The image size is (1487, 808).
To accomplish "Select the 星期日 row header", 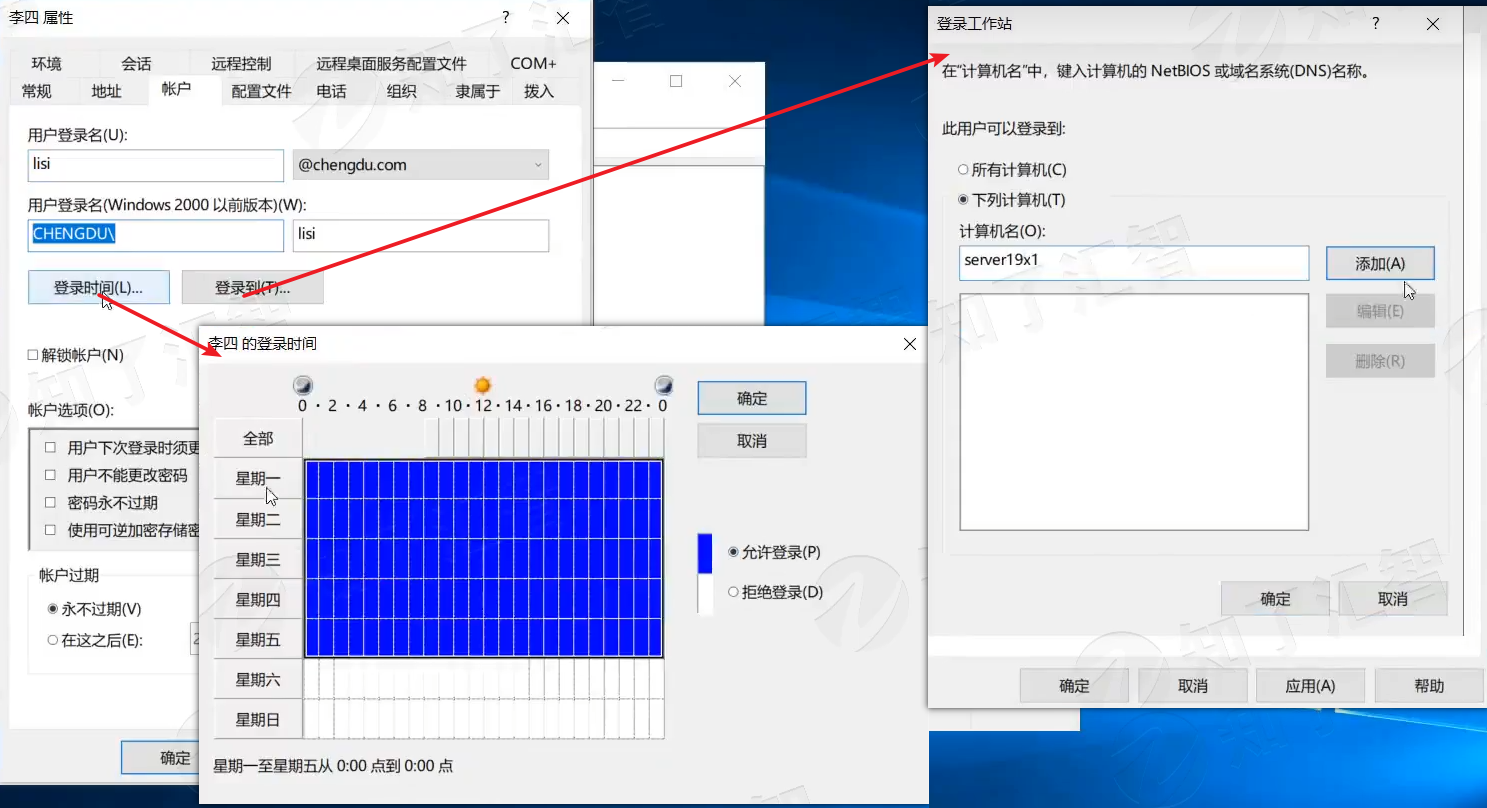I will click(258, 719).
